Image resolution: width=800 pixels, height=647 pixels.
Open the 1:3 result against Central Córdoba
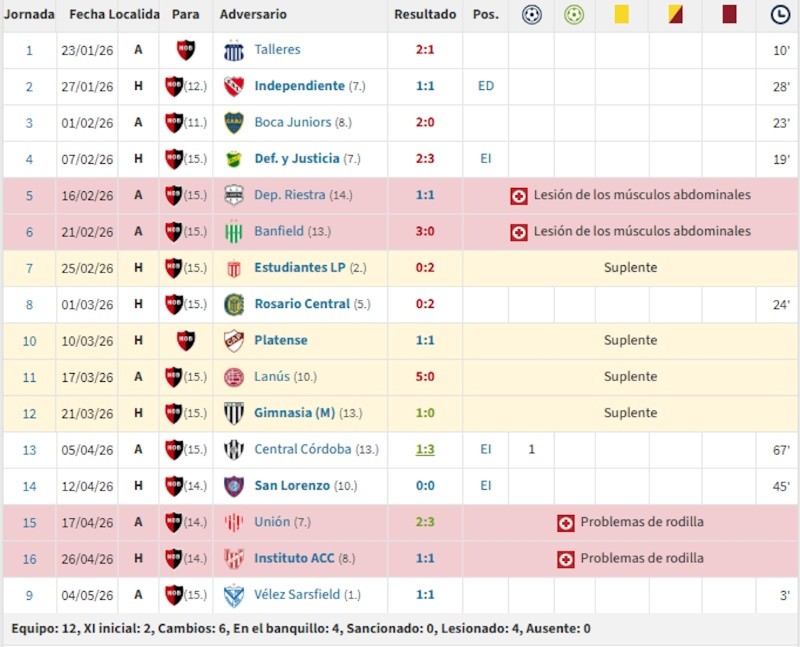[x=425, y=450]
